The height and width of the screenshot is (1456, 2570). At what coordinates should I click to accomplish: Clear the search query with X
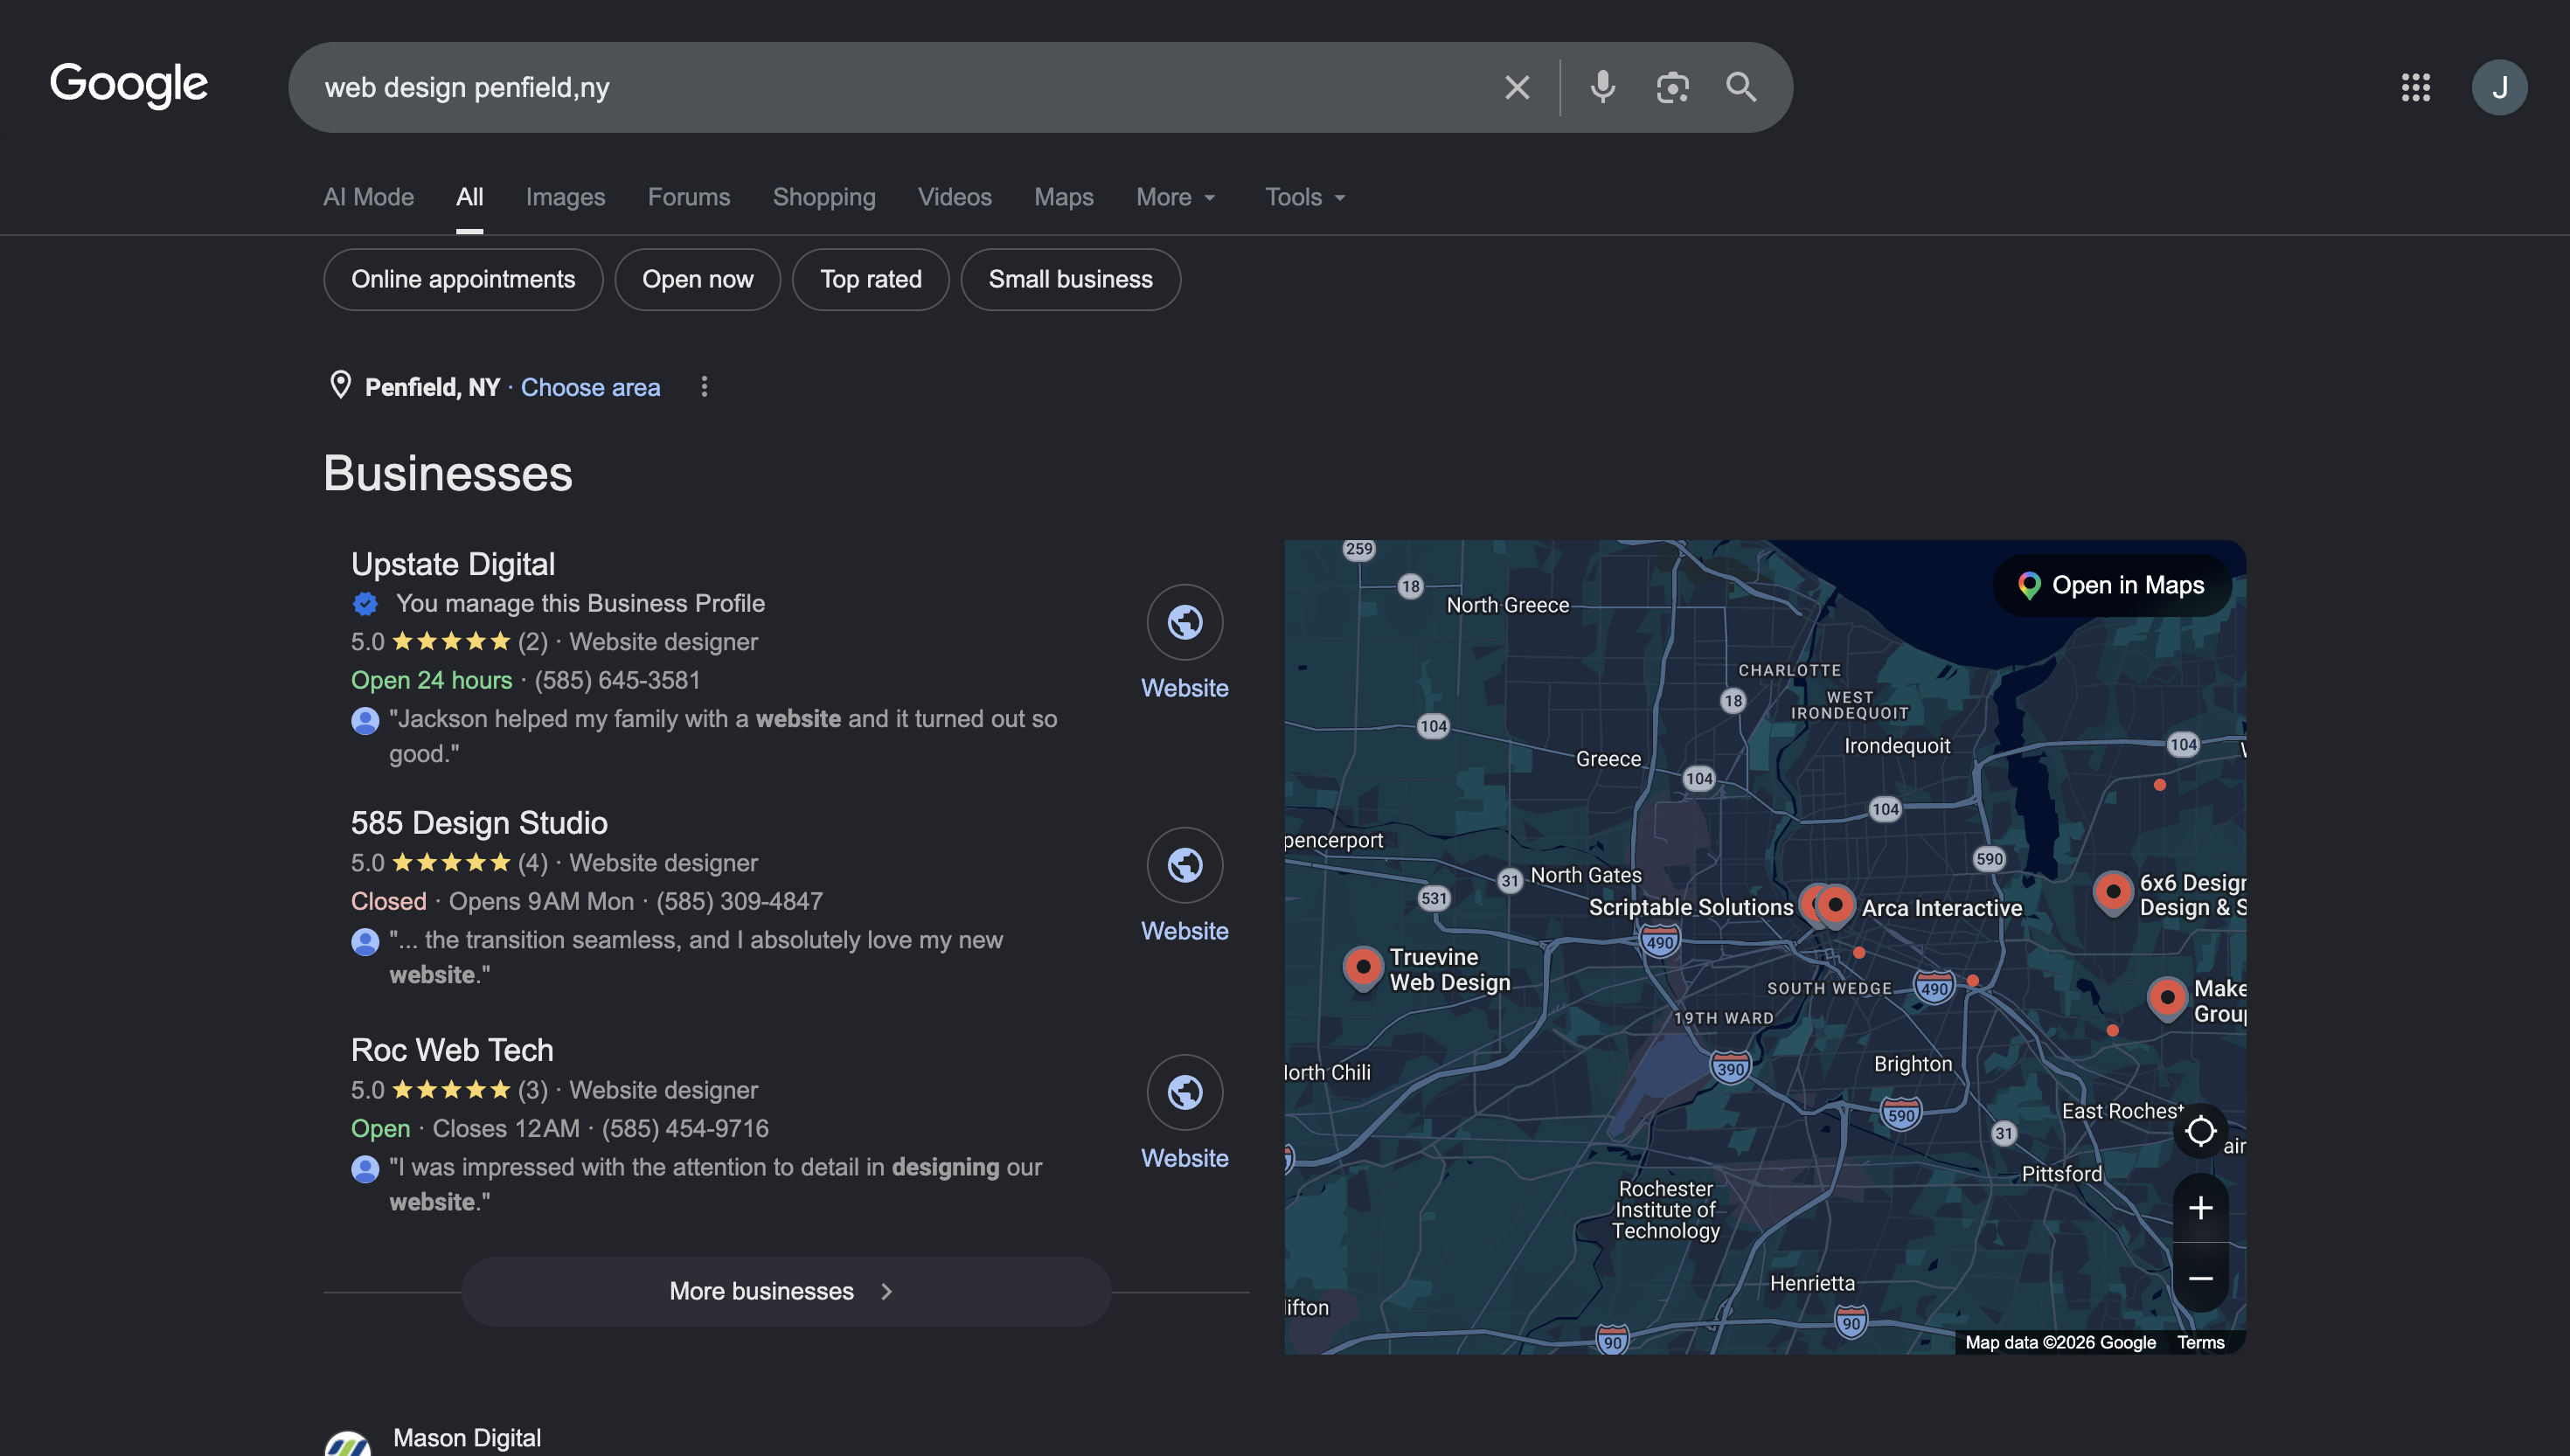click(x=1517, y=88)
